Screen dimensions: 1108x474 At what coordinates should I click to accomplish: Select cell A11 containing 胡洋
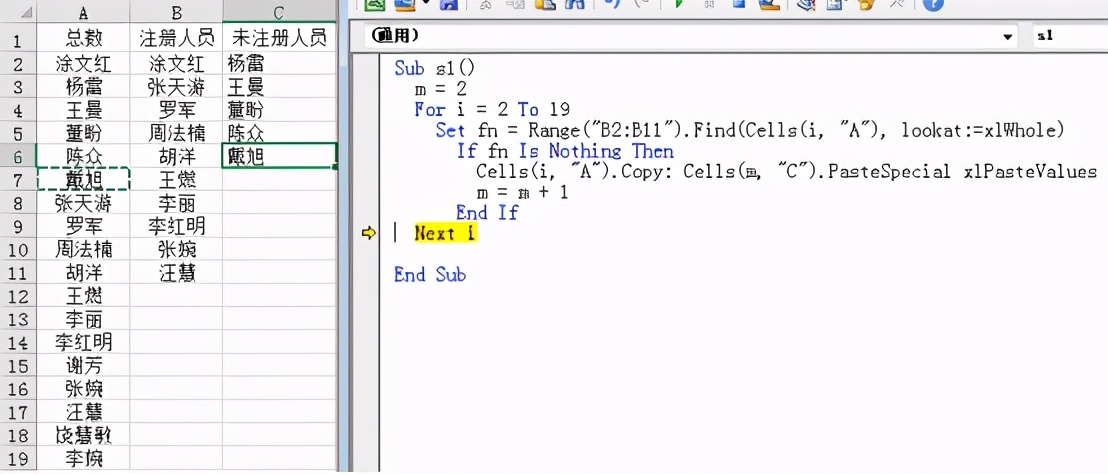tap(83, 273)
